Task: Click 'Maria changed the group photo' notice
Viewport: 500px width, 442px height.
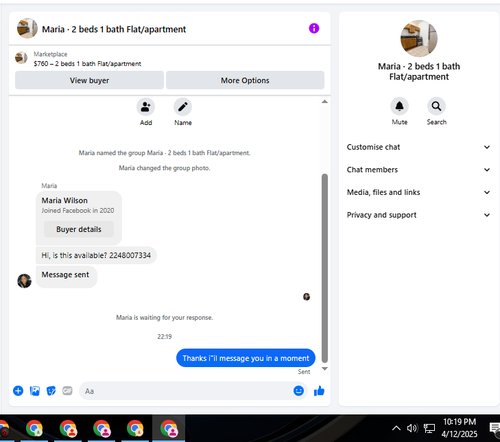Action: [x=164, y=168]
